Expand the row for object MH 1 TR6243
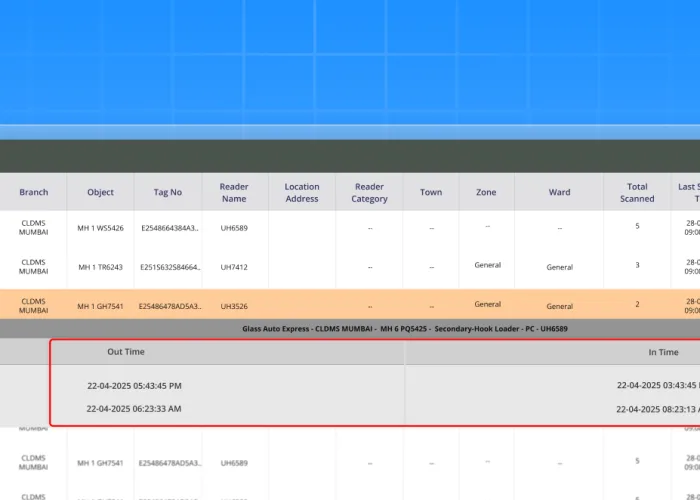 click(100, 267)
